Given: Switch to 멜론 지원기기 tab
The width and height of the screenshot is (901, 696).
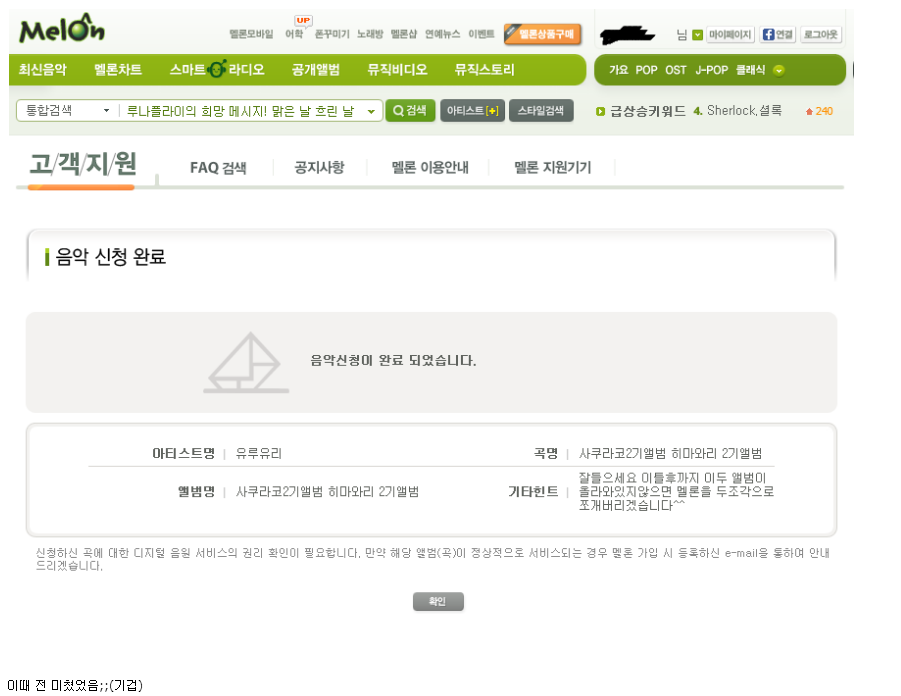Looking at the screenshot, I should point(552,167).
